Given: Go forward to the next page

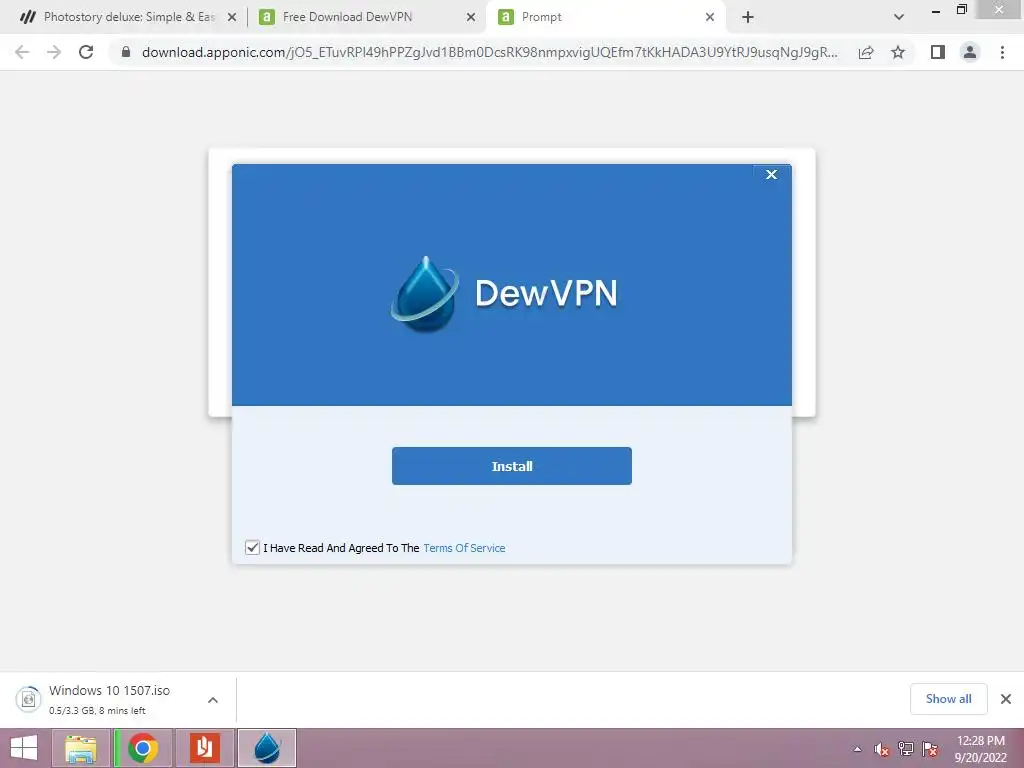Looking at the screenshot, I should coord(54,52).
